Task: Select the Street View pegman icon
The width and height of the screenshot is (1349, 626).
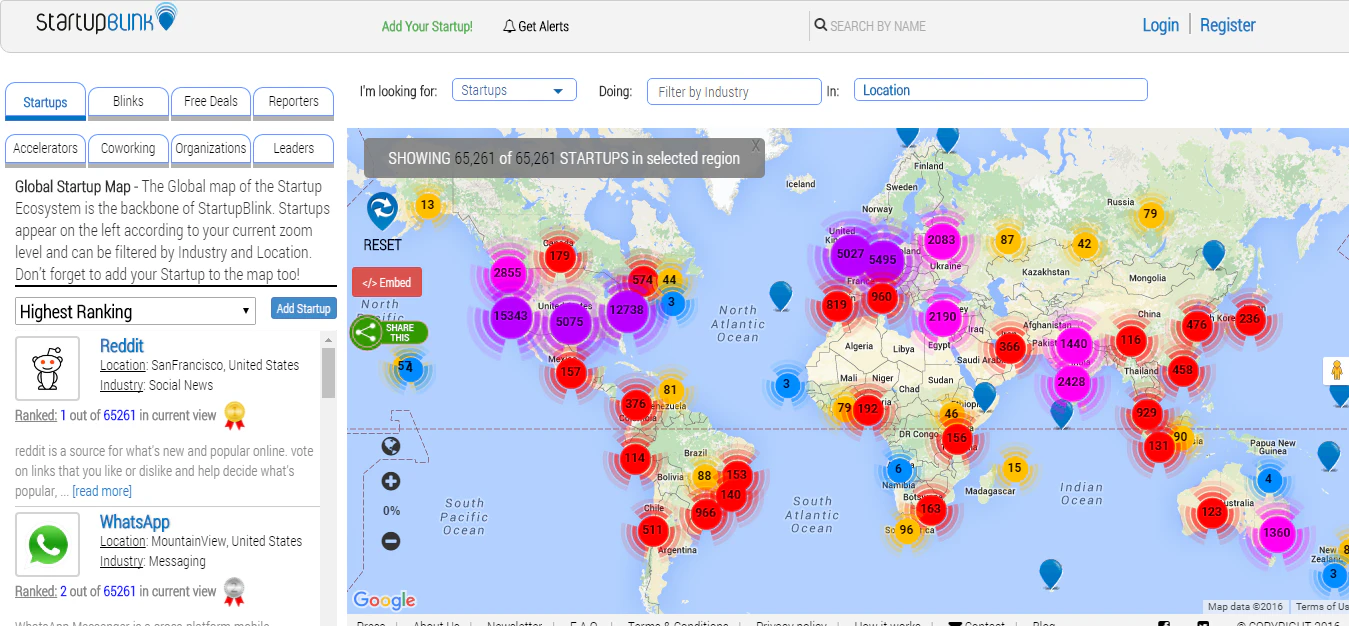Action: [1336, 371]
